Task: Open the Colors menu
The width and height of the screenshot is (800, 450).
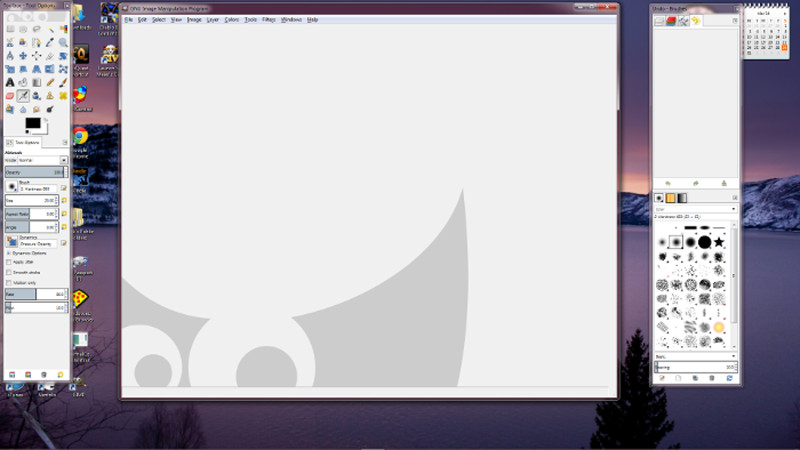Action: click(232, 19)
